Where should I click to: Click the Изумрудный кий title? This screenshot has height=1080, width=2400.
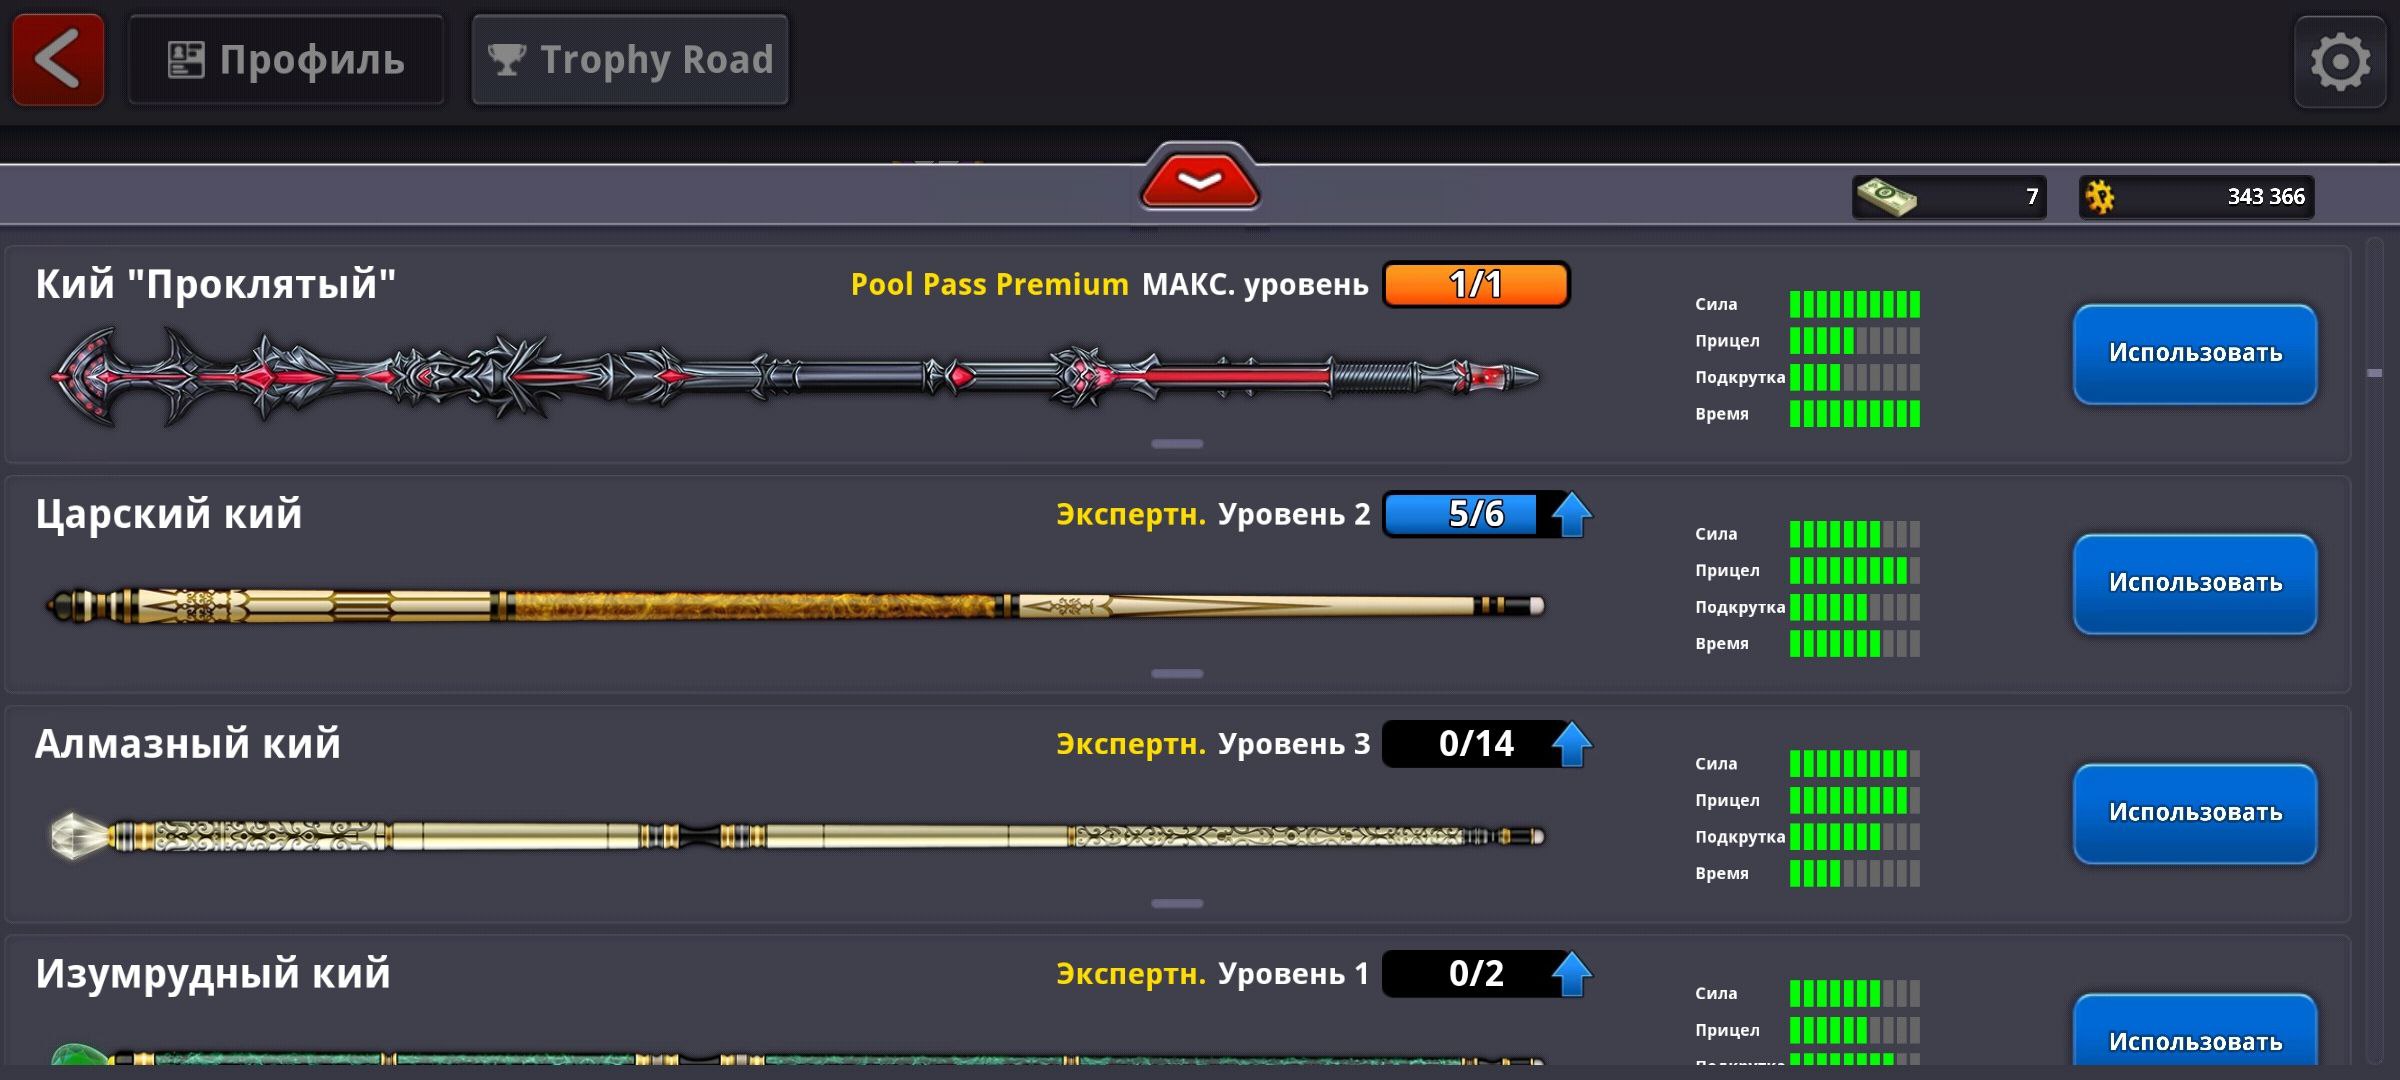212,975
